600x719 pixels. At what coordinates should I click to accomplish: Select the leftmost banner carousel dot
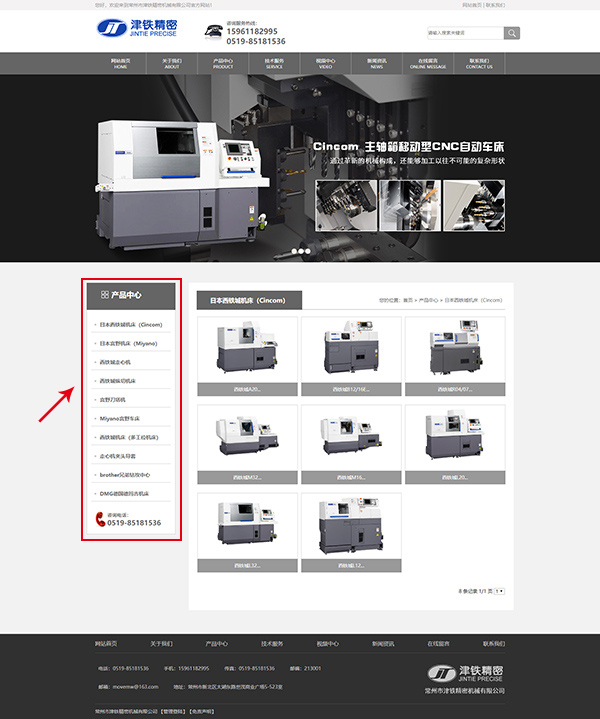coord(294,251)
